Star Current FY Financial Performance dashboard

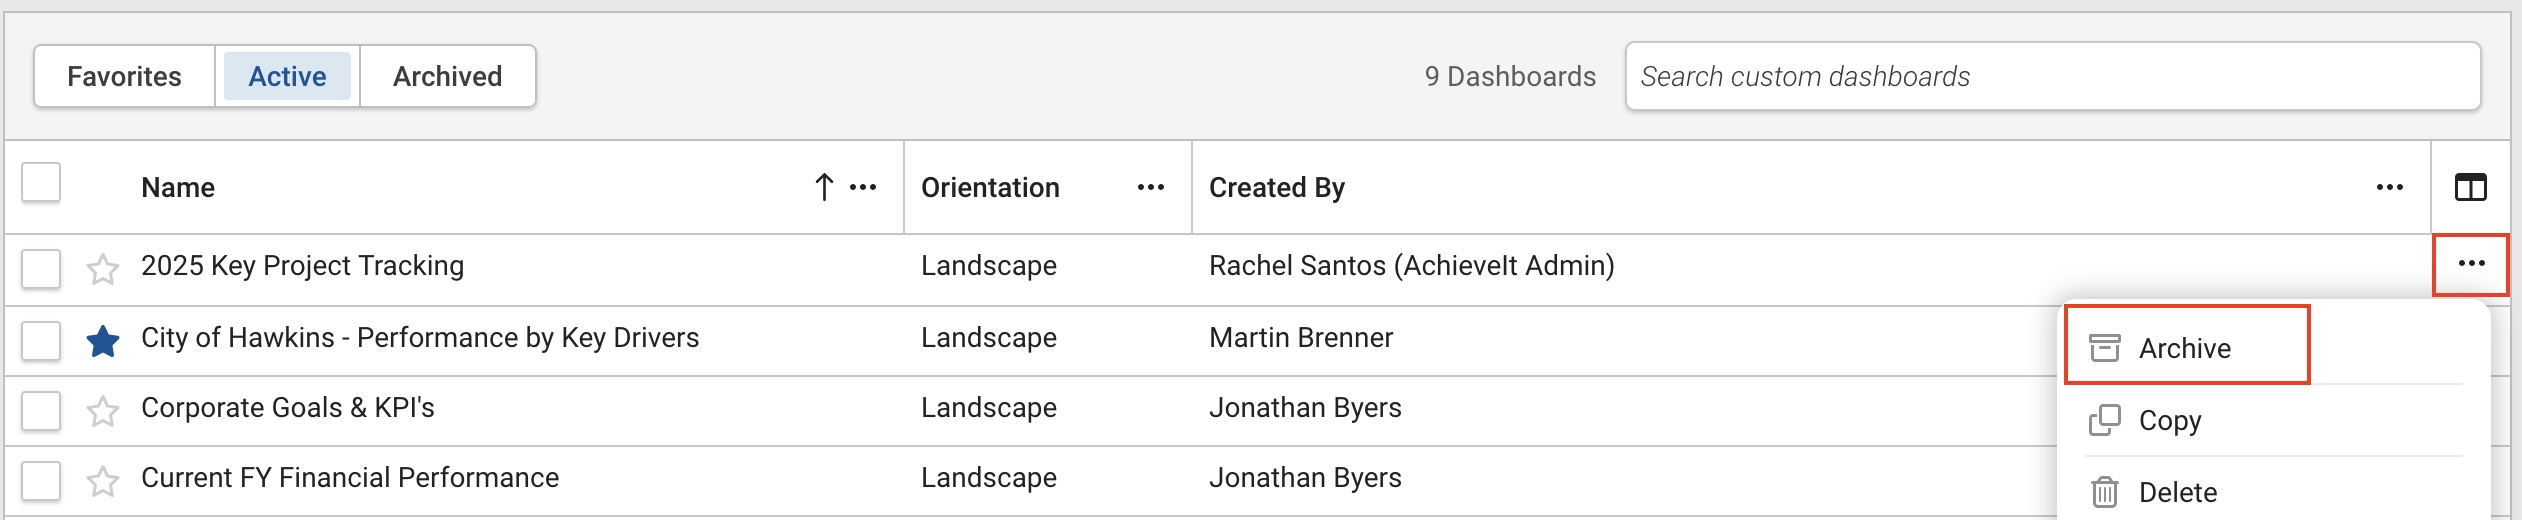[103, 481]
